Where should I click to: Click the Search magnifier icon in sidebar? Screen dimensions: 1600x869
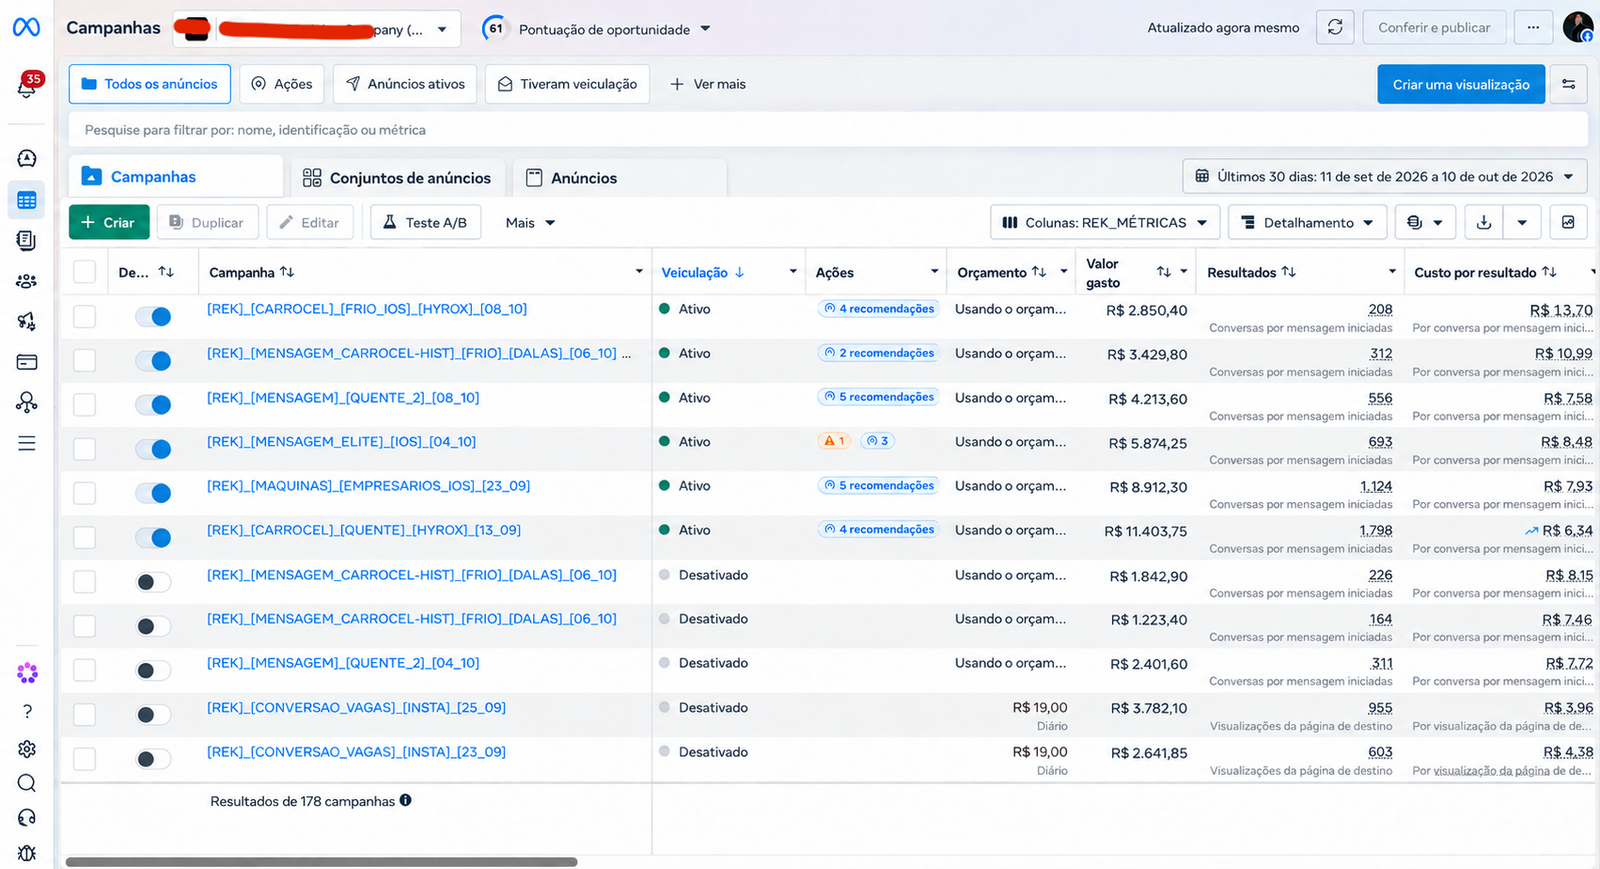[27, 783]
